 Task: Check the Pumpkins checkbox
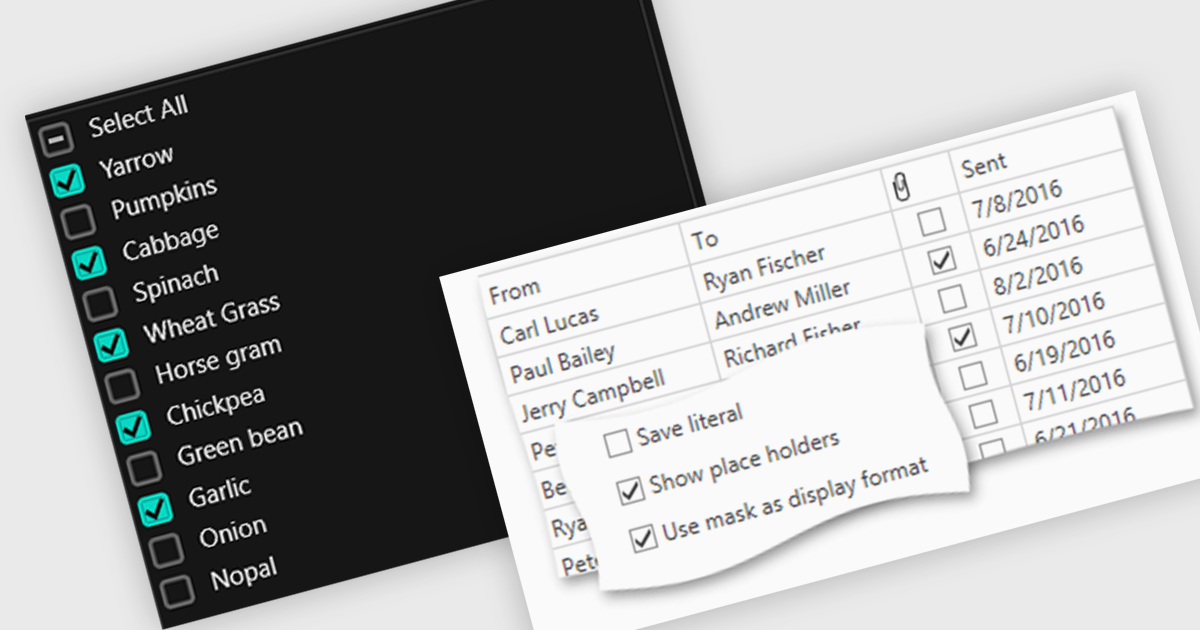point(78,221)
